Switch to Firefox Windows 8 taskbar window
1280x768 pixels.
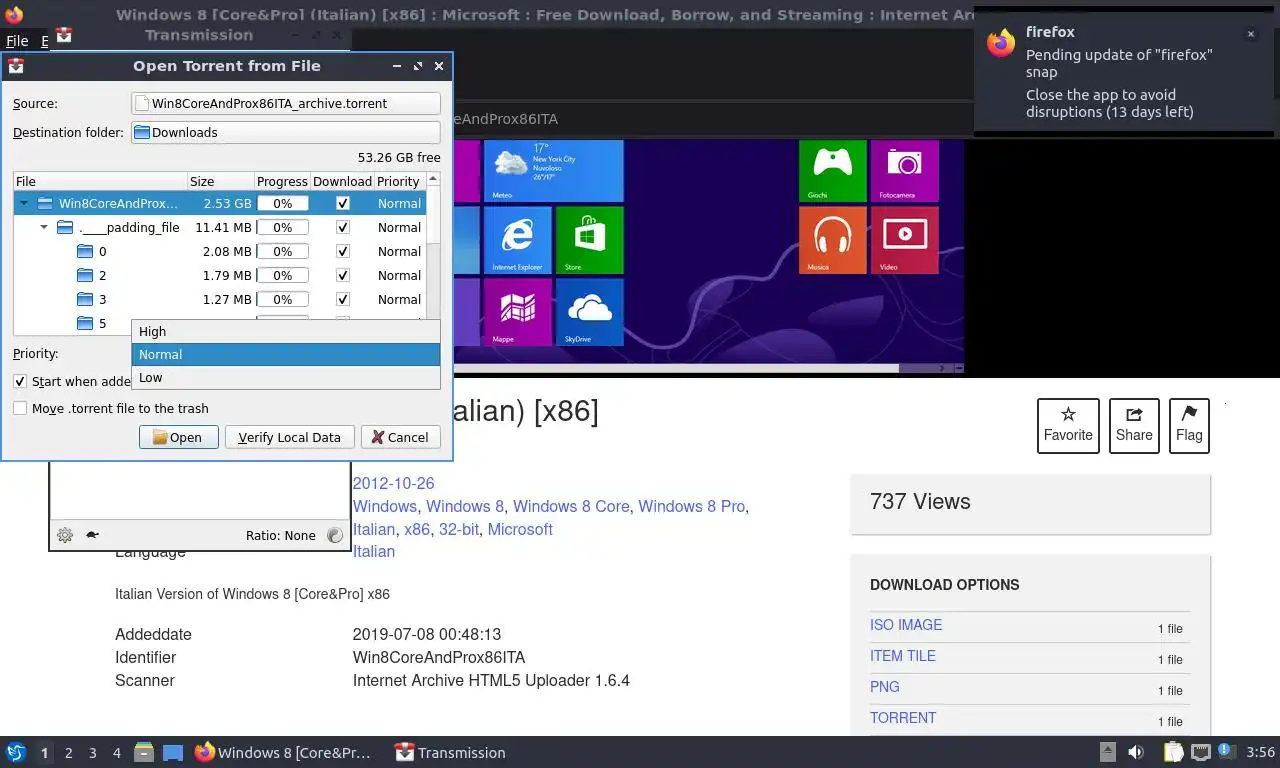pos(283,752)
